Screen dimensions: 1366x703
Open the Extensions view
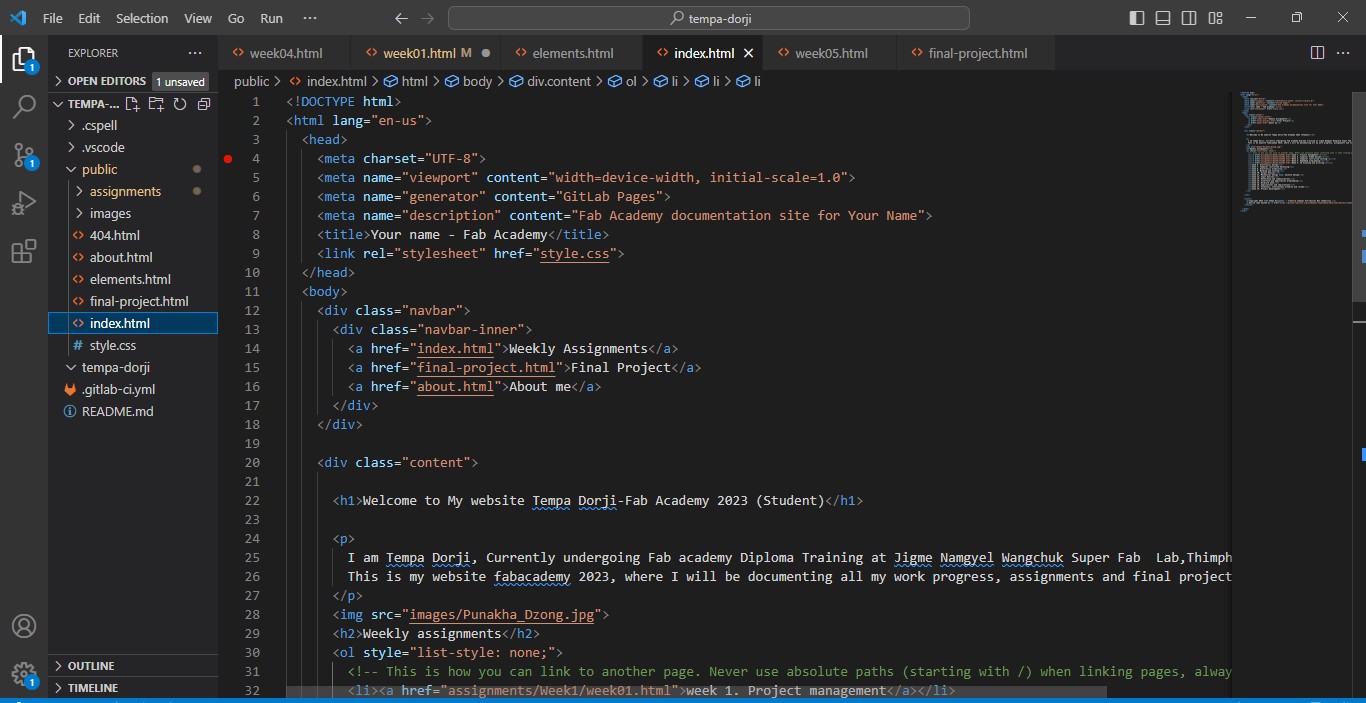click(24, 252)
